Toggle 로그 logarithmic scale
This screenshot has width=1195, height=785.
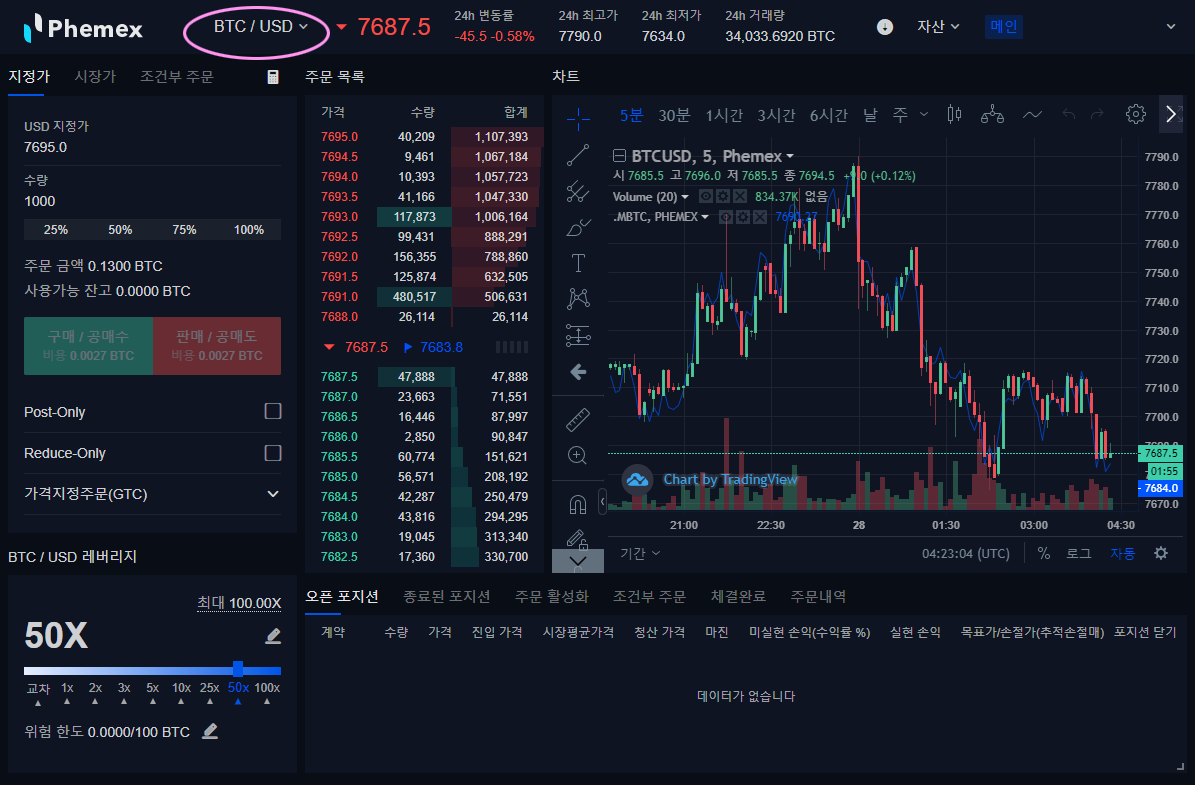coord(1078,553)
